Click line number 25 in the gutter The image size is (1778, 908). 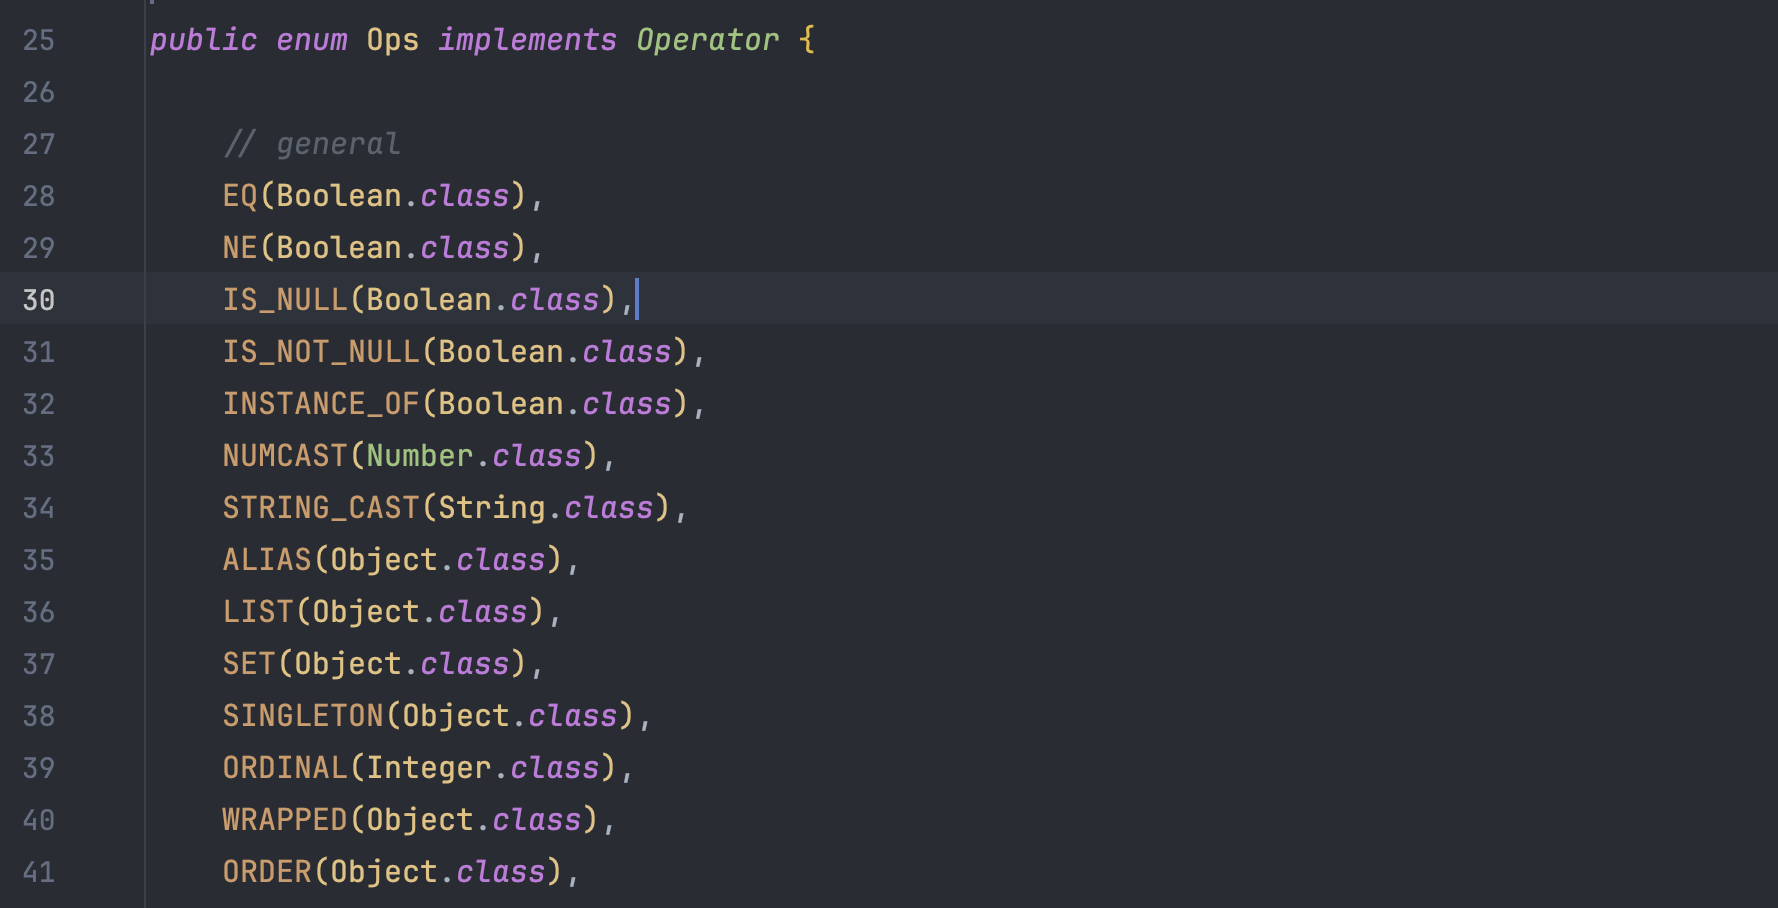click(39, 40)
